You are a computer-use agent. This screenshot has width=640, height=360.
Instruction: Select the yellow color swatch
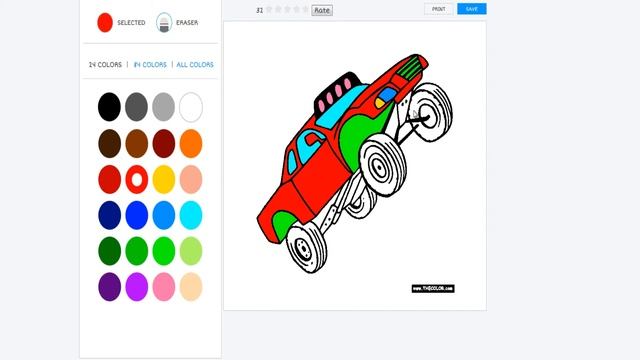pos(164,179)
